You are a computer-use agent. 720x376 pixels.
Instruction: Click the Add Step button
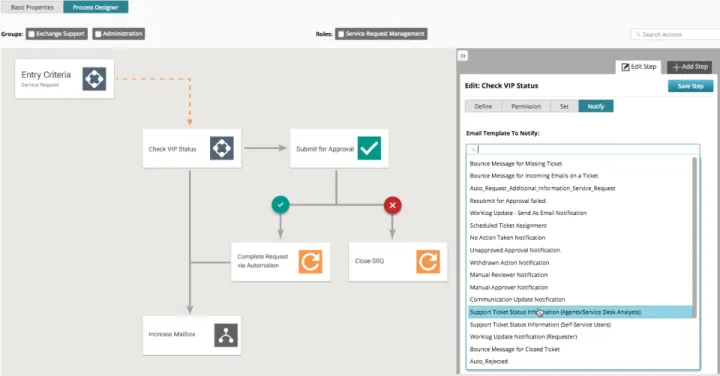(690, 67)
